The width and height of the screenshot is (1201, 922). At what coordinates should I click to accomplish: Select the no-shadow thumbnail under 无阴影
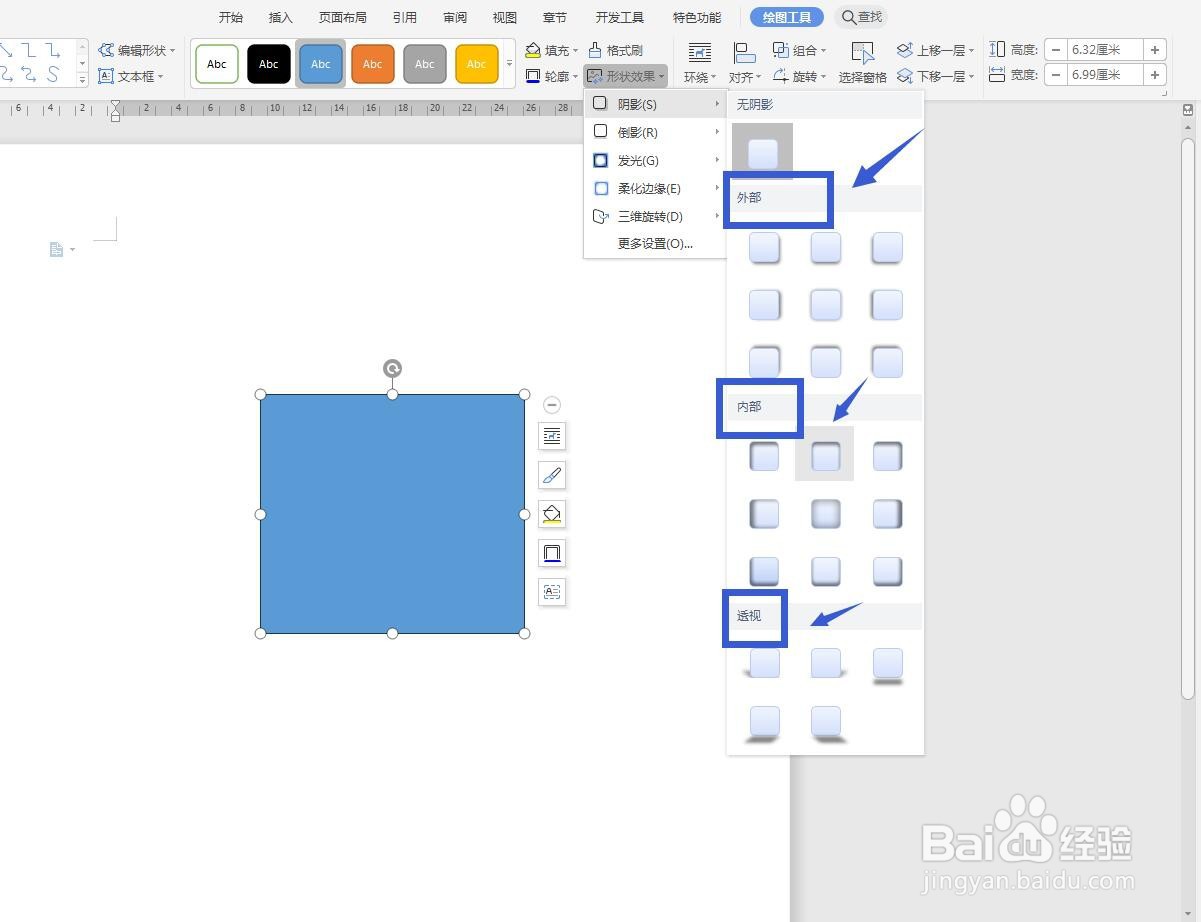point(763,153)
